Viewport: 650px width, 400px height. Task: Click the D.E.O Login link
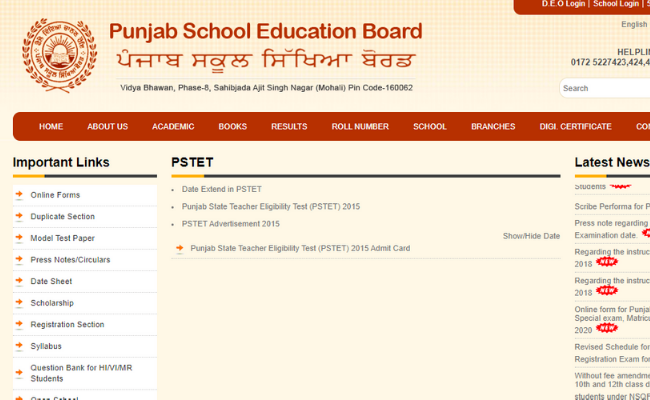563,4
